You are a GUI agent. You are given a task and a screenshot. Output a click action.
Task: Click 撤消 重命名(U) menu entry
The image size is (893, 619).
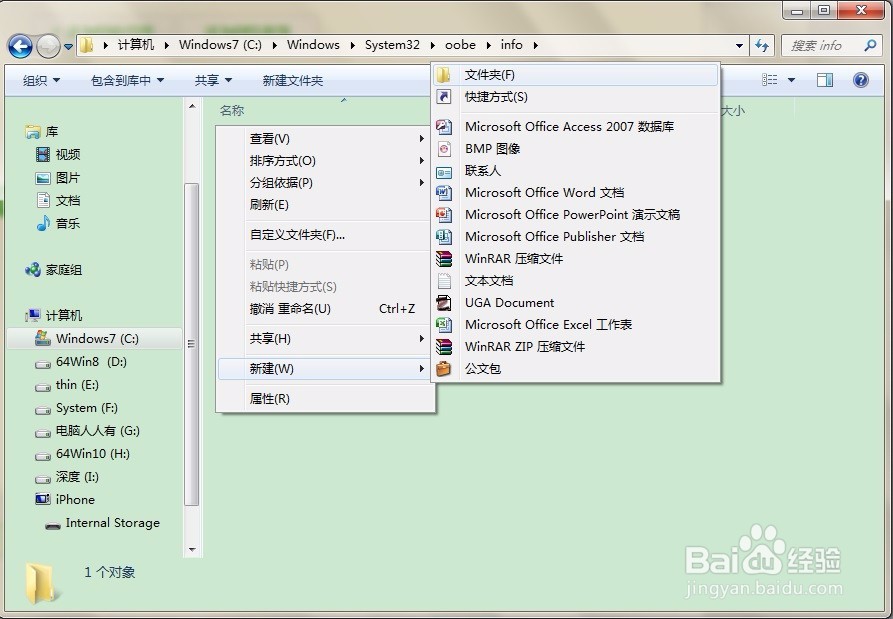pyautogui.click(x=323, y=309)
